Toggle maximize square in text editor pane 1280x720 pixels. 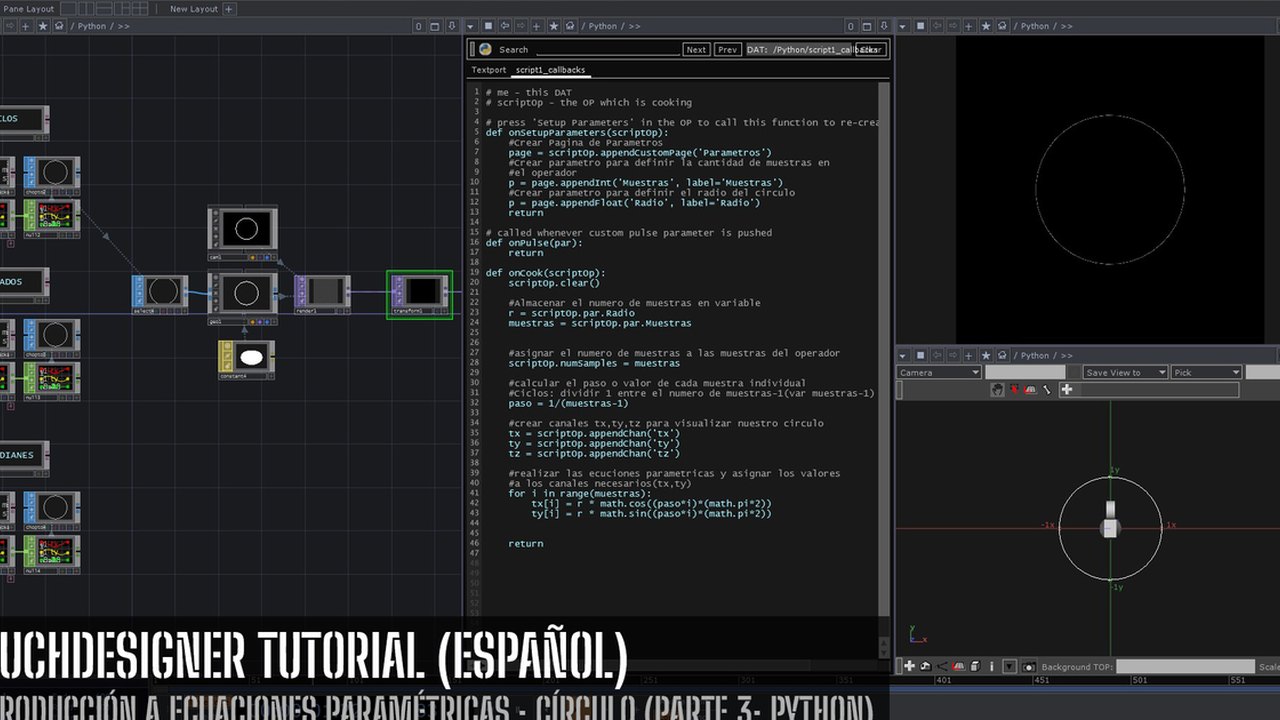pyautogui.click(x=488, y=26)
